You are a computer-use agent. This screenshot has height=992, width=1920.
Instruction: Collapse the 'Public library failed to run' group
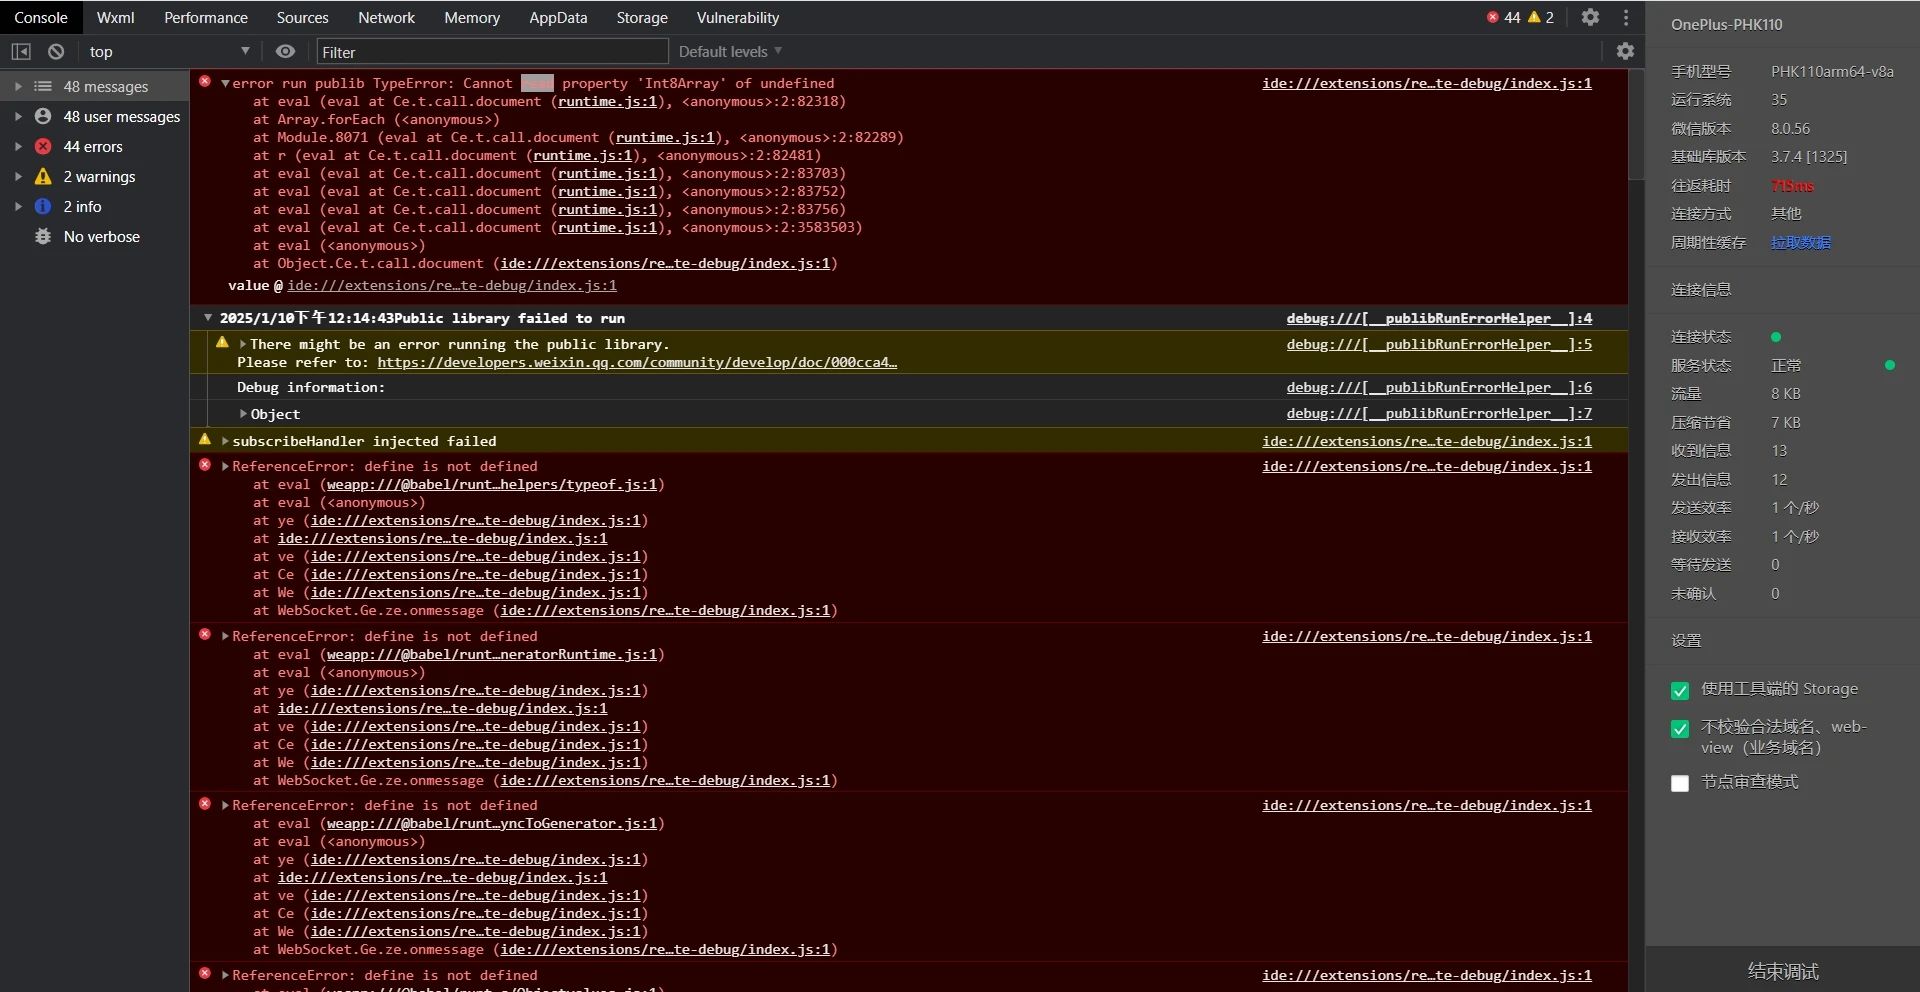[207, 317]
